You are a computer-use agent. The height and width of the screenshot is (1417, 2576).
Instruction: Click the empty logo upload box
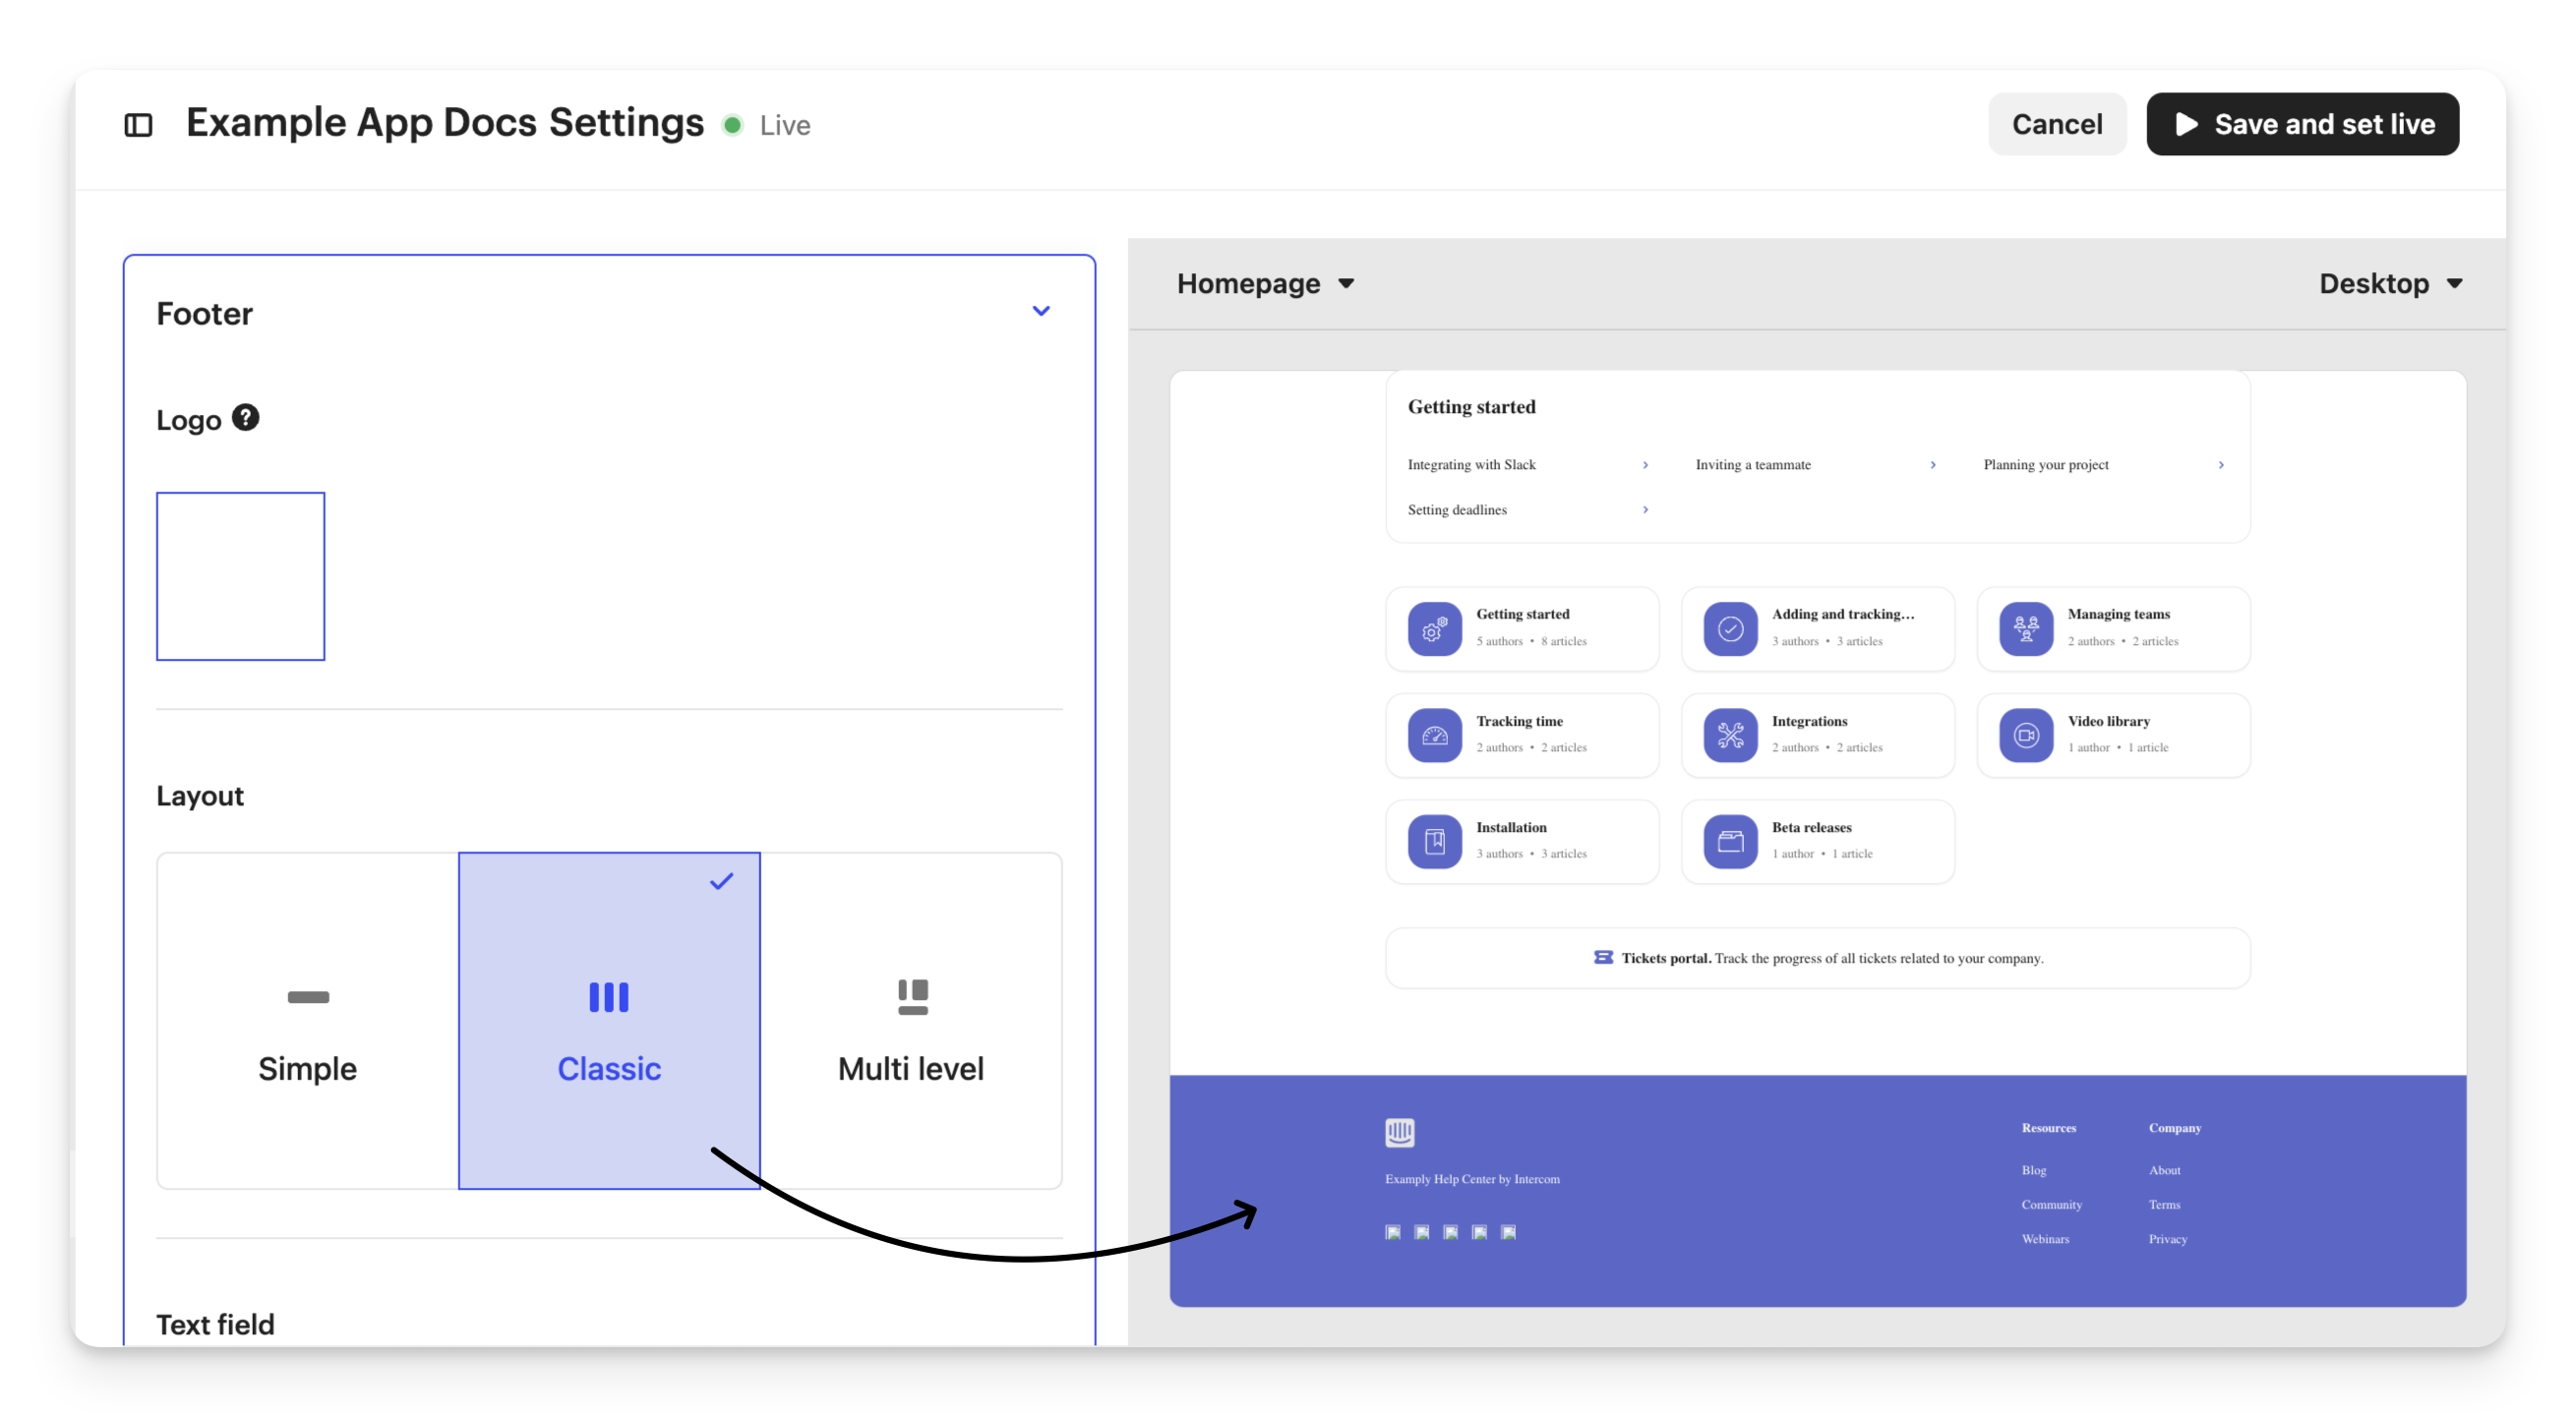(x=241, y=576)
